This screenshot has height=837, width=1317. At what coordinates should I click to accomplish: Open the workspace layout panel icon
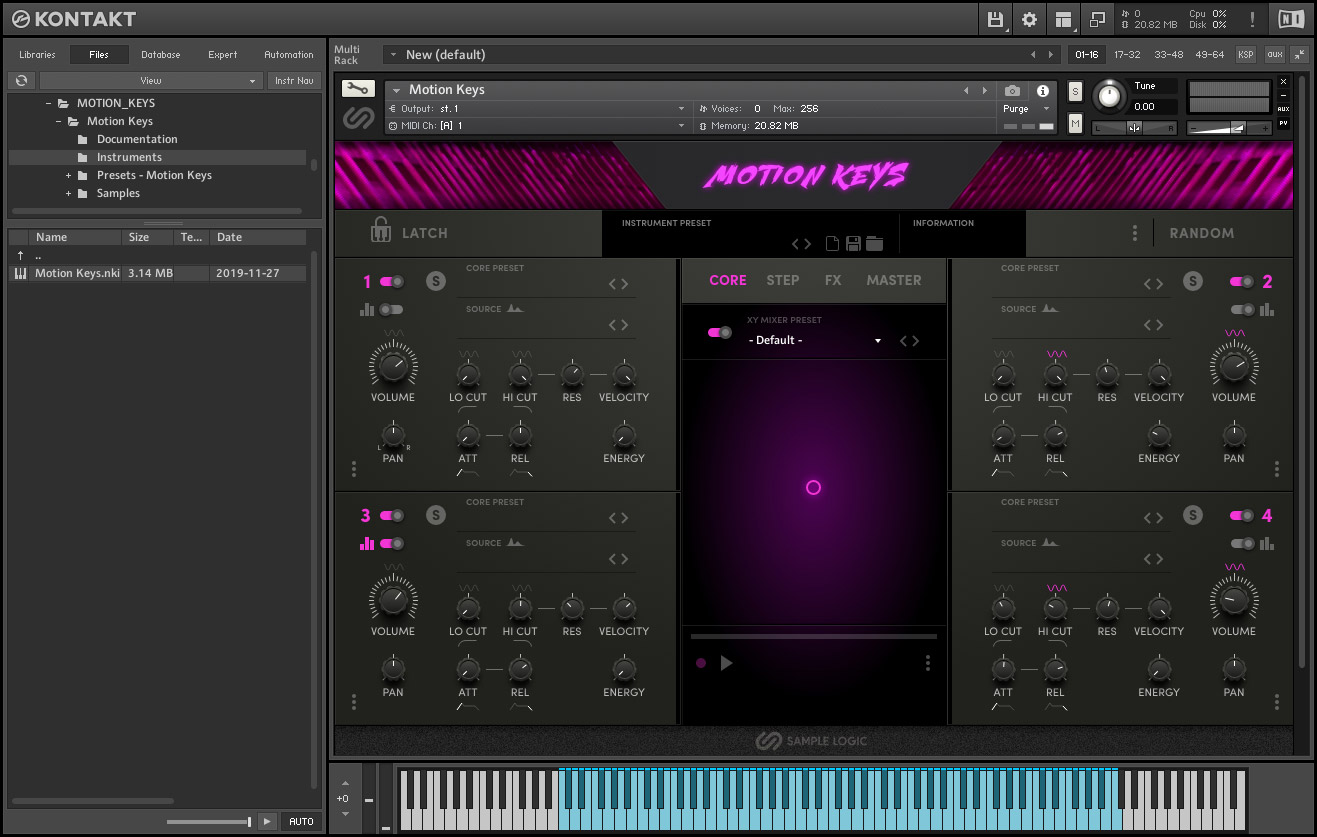(x=1063, y=19)
